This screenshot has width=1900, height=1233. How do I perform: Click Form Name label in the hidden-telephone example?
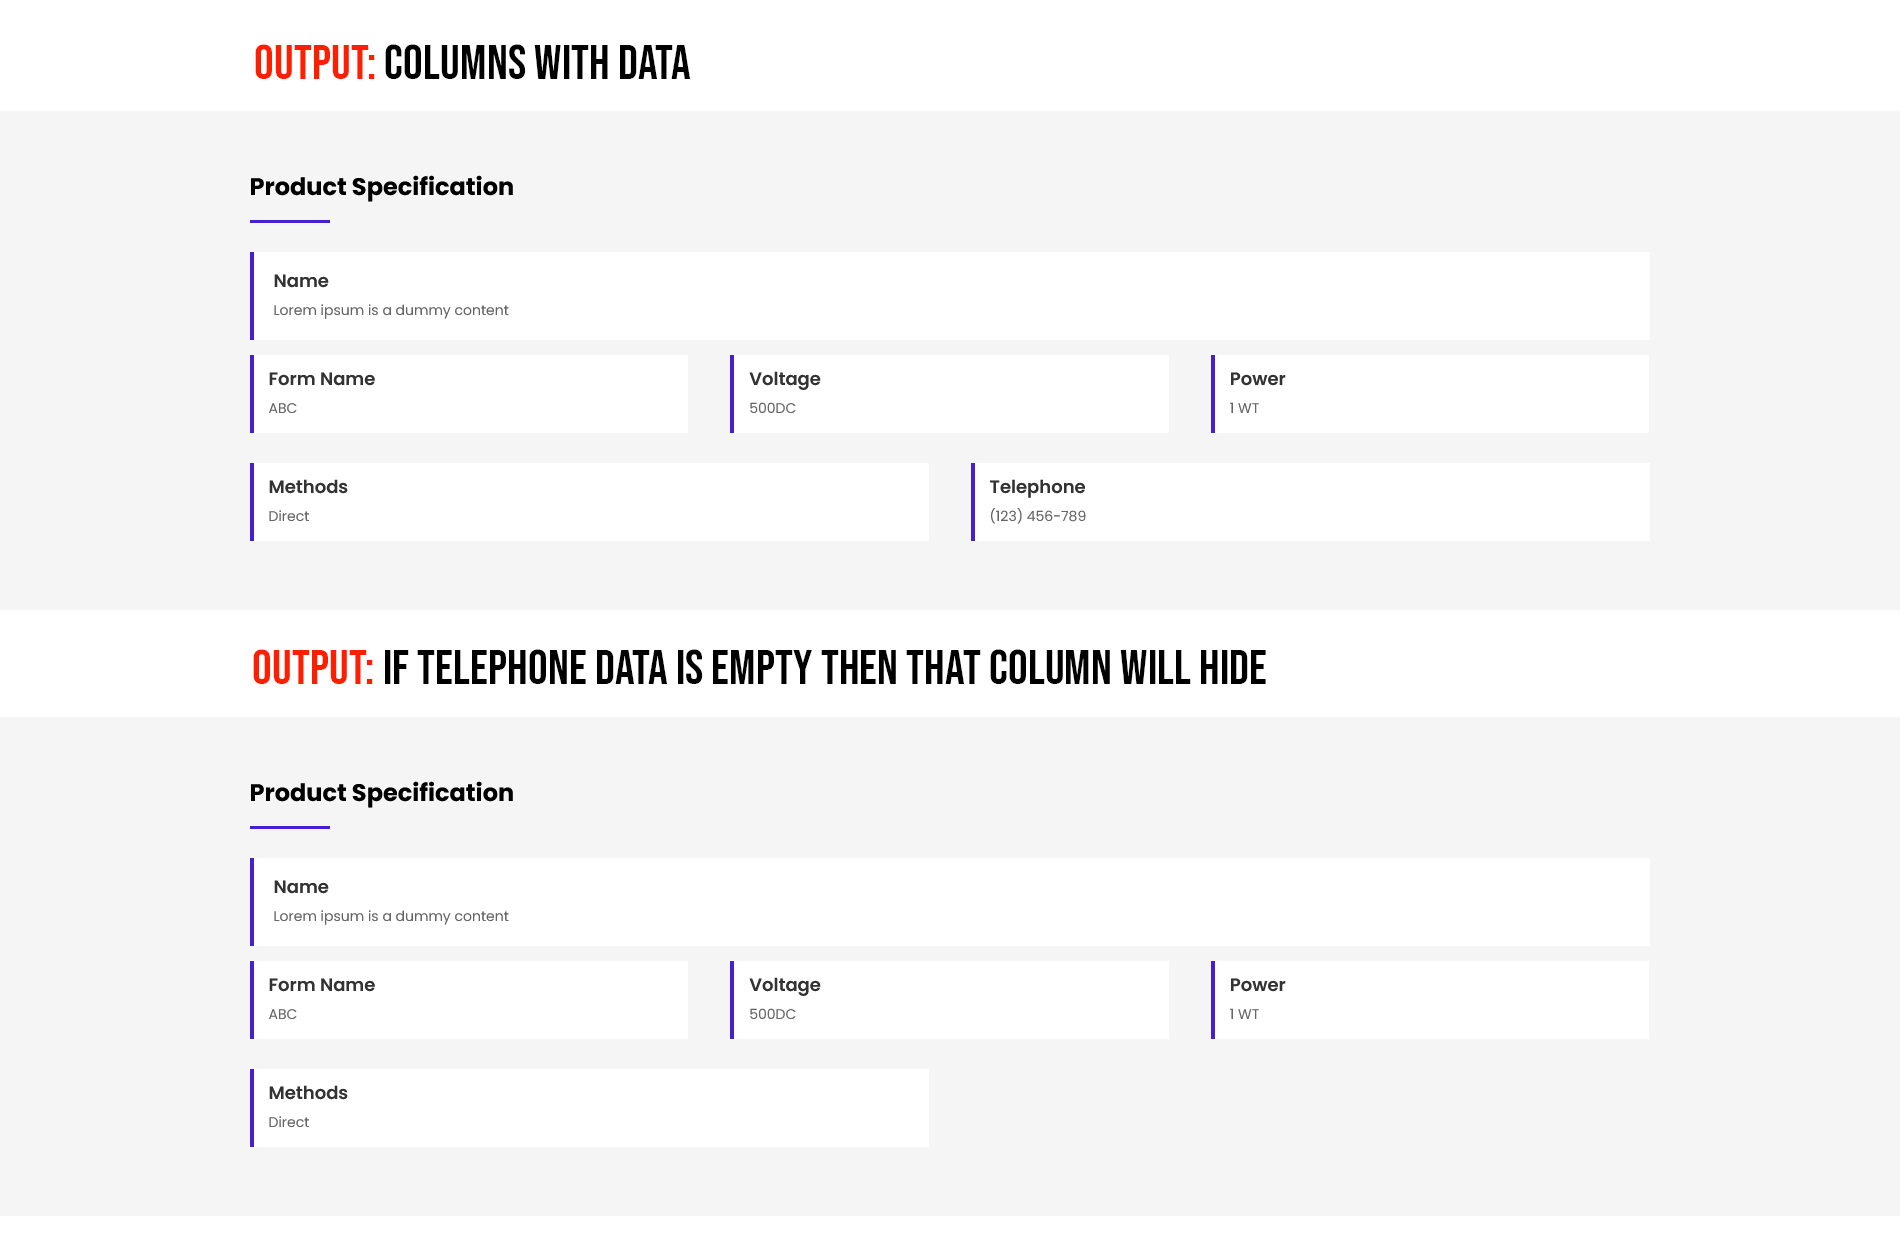click(321, 985)
